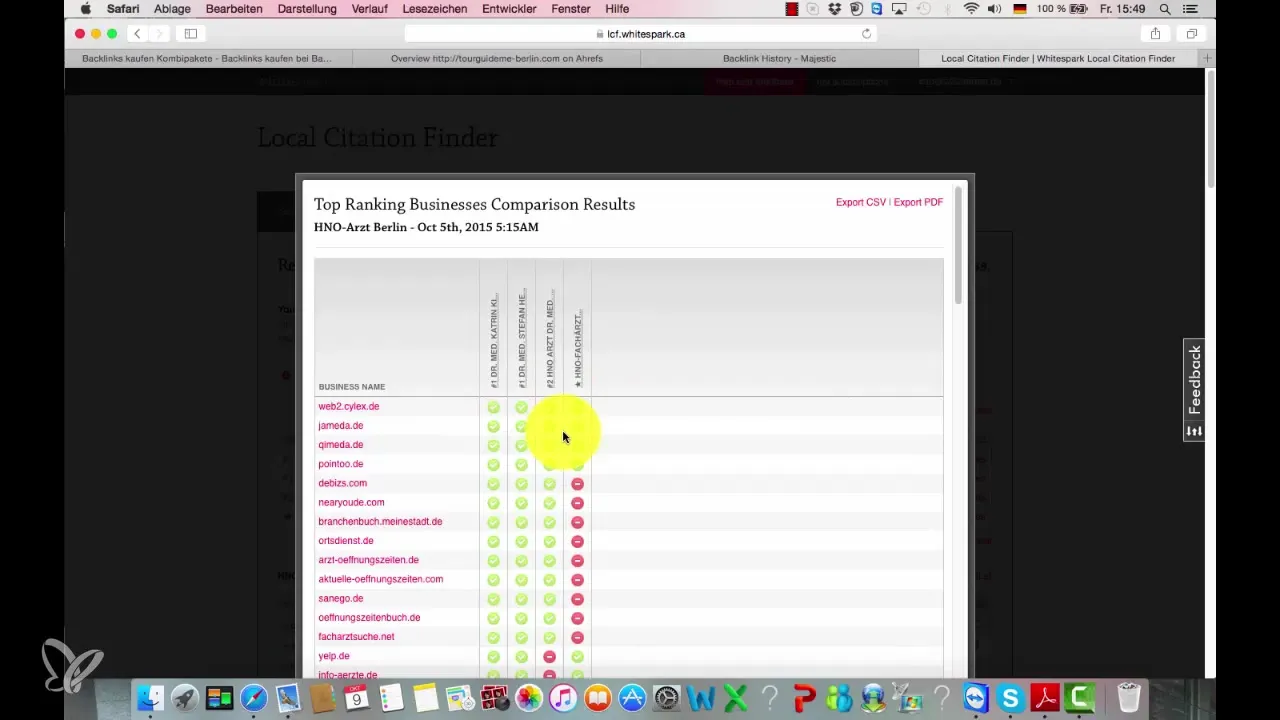Open Calendar showing date 9 in Dock
Image resolution: width=1280 pixels, height=720 pixels.
coord(357,697)
